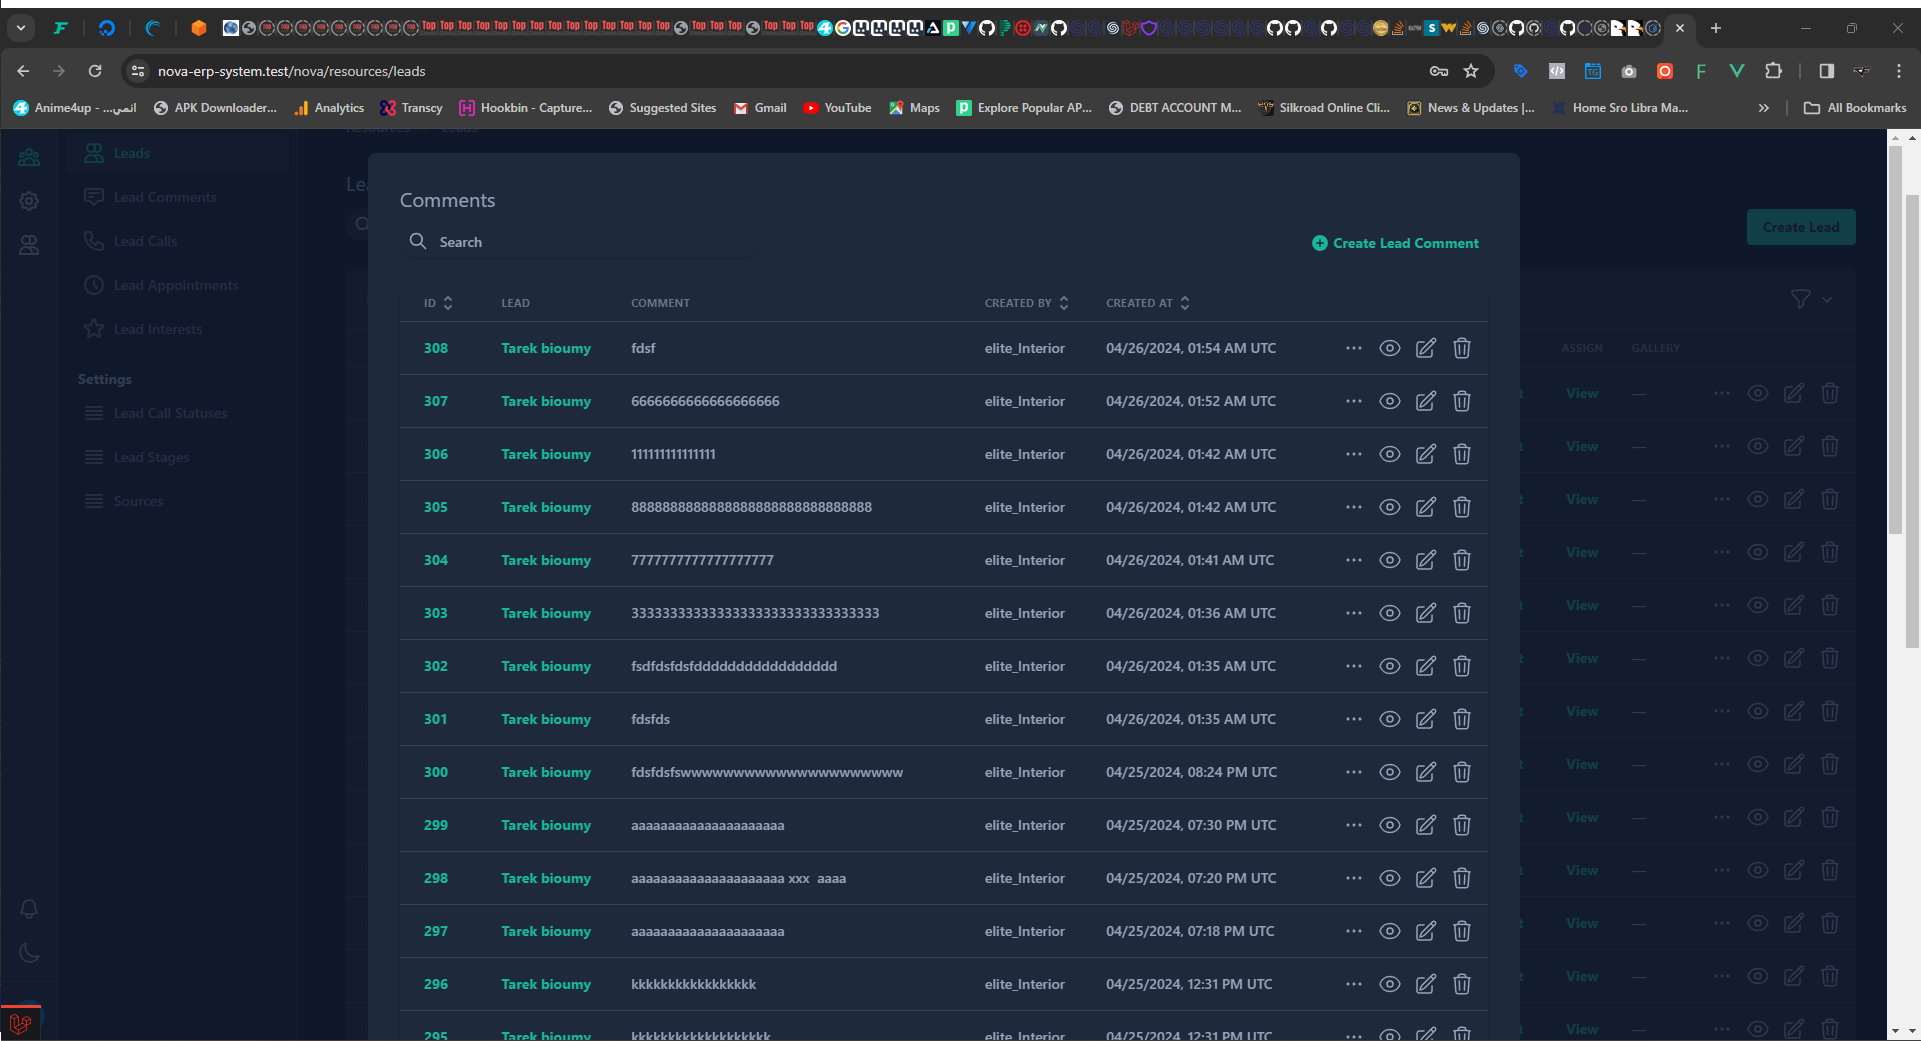Open three-dot actions for comment 306
This screenshot has width=1921, height=1041.
1353,454
